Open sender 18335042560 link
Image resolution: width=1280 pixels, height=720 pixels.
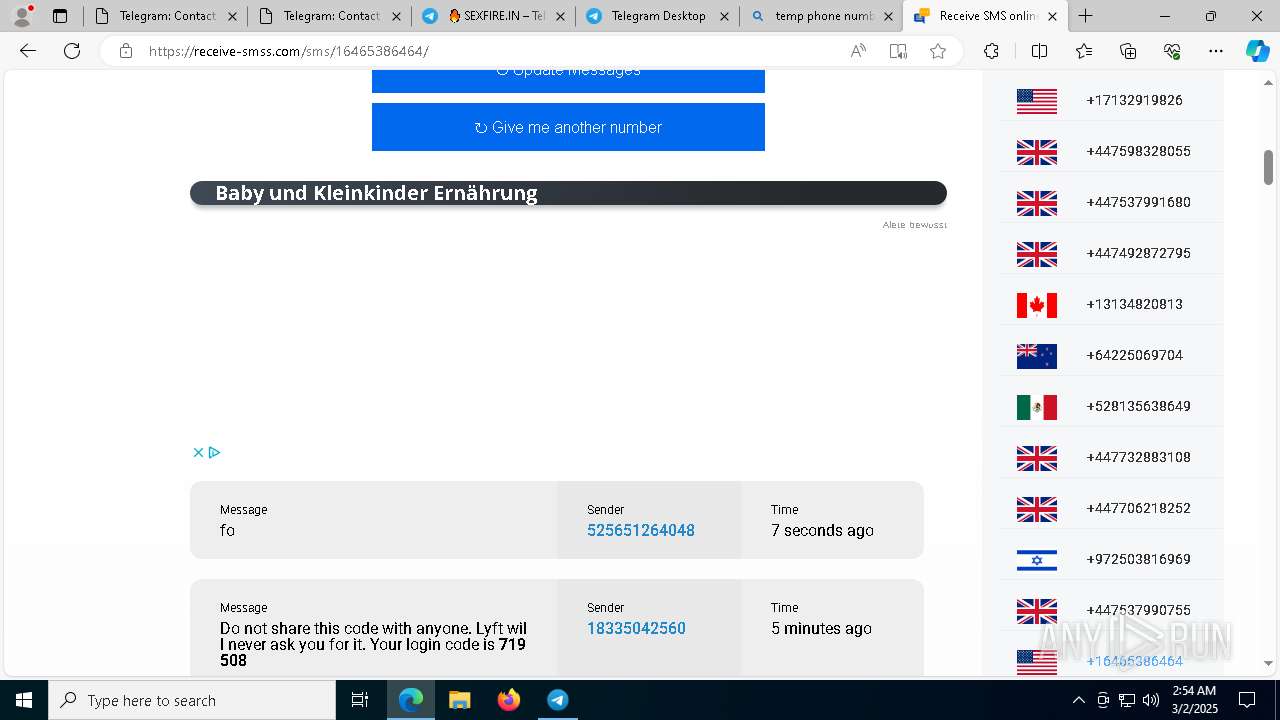pyautogui.click(x=636, y=628)
